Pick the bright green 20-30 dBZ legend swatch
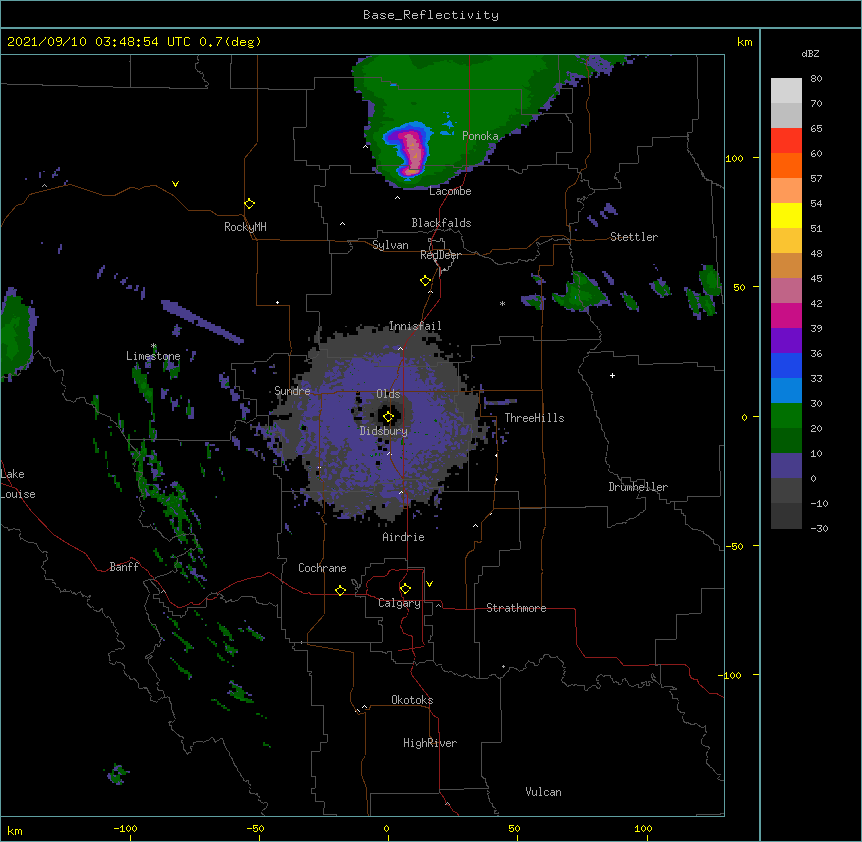The height and width of the screenshot is (842, 862). [786, 416]
